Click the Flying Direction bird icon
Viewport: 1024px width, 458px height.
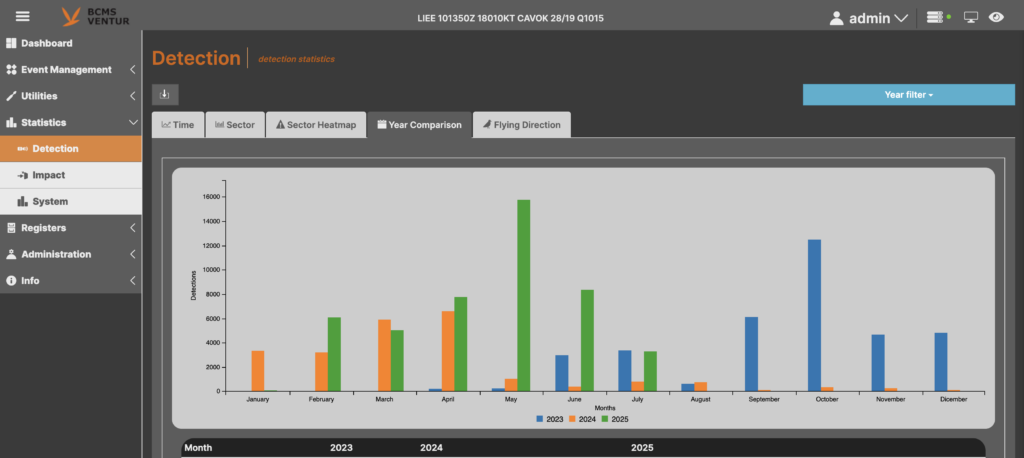click(487, 125)
